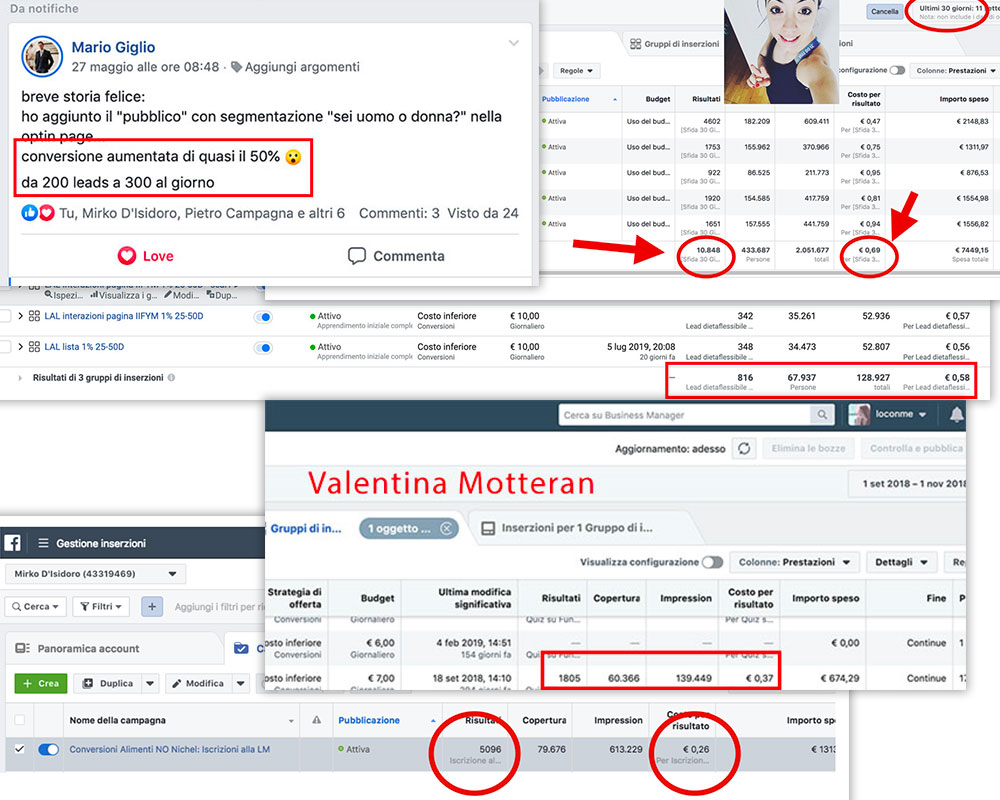
Task: Click the refresh icon next to Aggiornamento
Action: 743,448
